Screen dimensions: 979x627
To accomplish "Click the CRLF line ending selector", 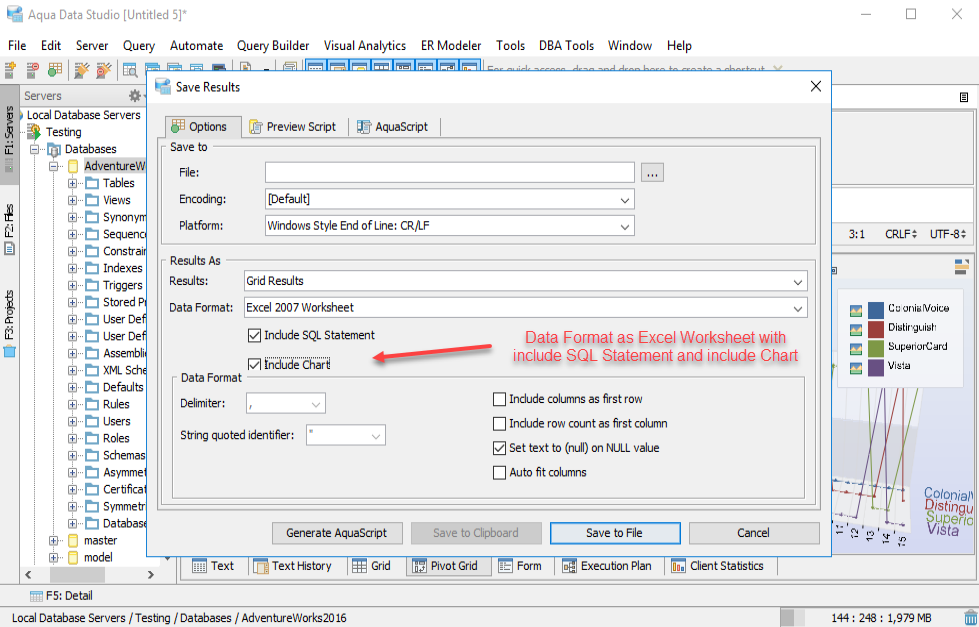I will [x=901, y=234].
